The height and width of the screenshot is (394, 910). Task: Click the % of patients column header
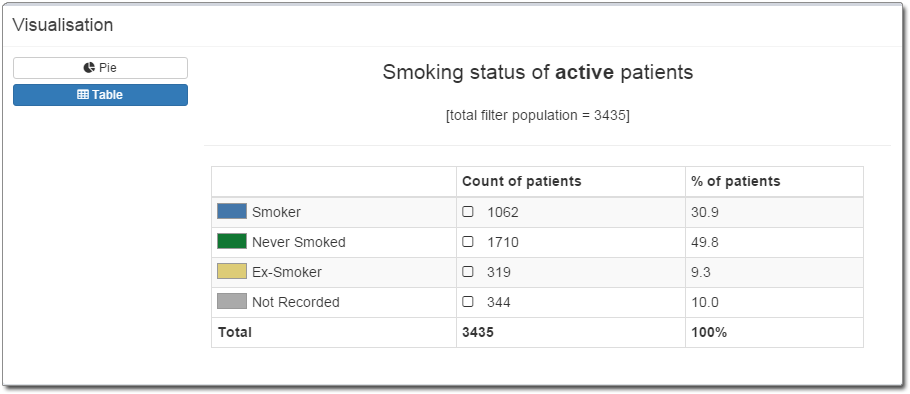click(x=735, y=181)
